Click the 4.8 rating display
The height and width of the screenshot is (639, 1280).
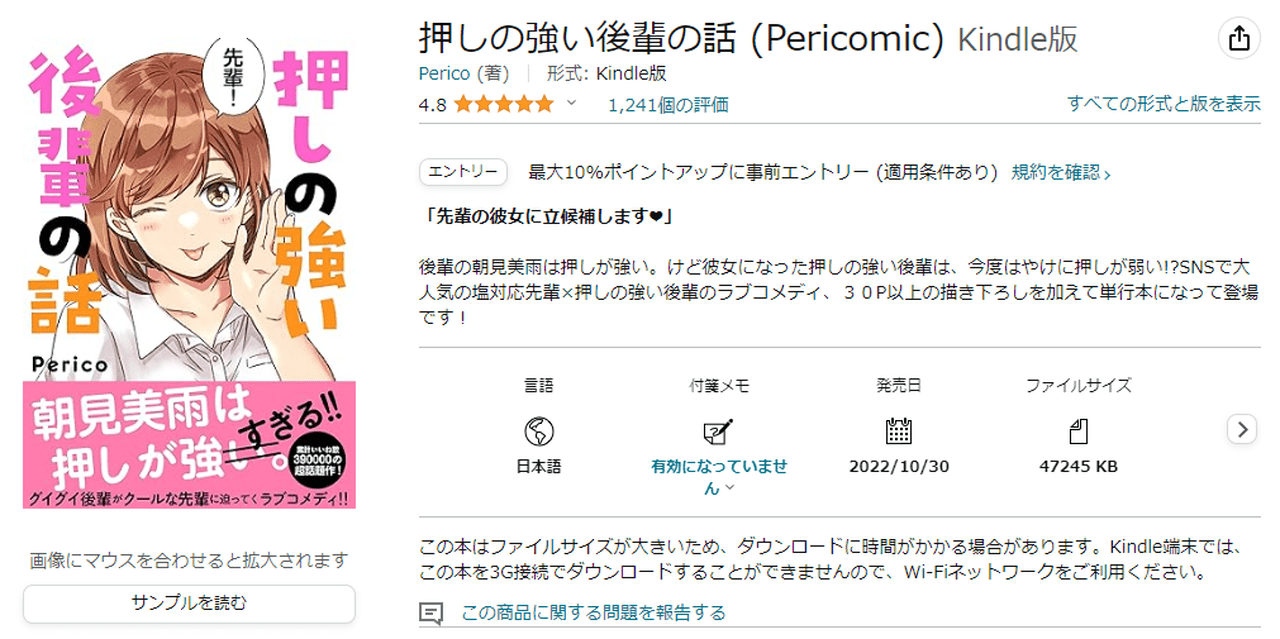pyautogui.click(x=432, y=102)
